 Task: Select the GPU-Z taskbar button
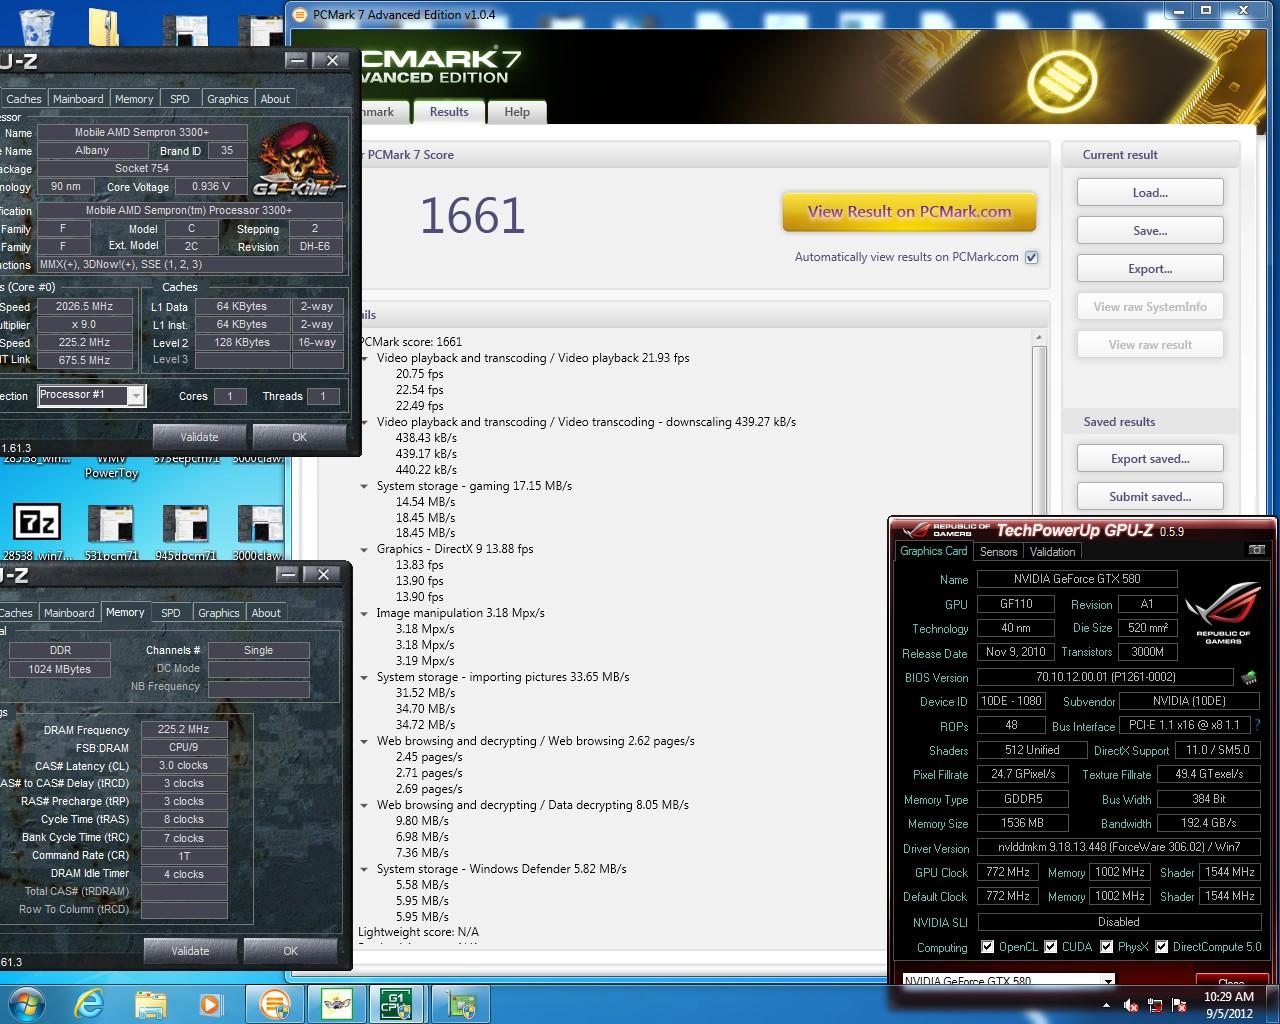(x=459, y=1004)
